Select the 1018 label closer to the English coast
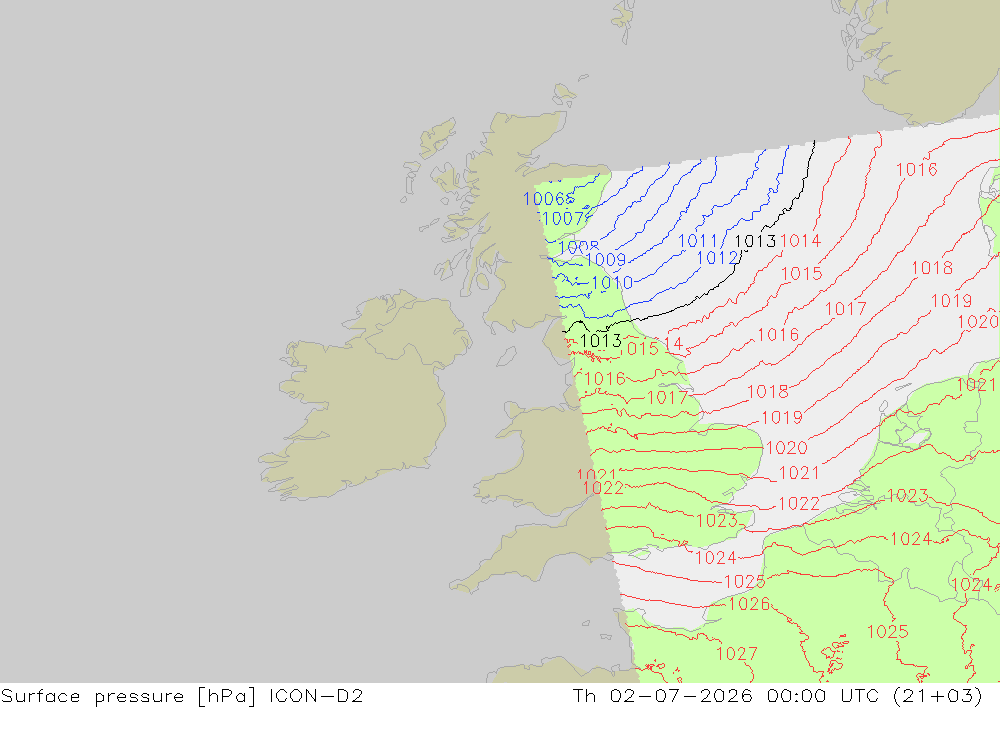The height and width of the screenshot is (733, 1000). 768,392
